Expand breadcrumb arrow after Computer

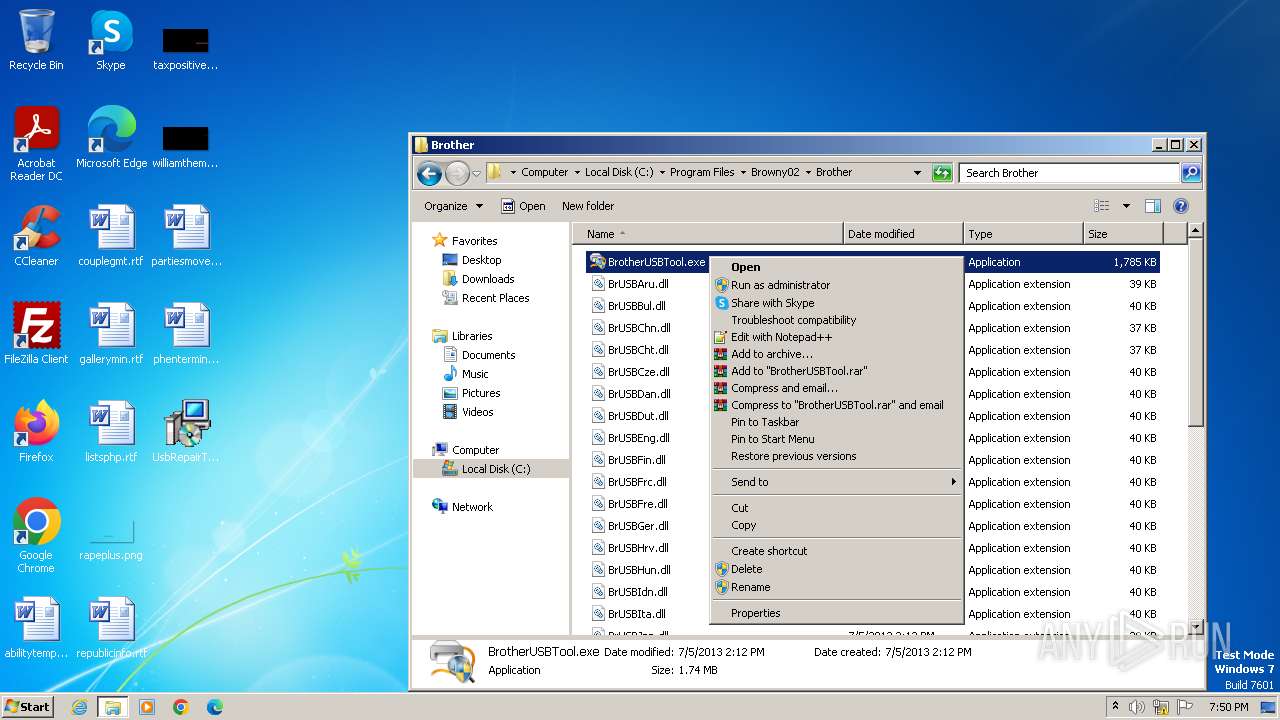pyautogui.click(x=577, y=172)
